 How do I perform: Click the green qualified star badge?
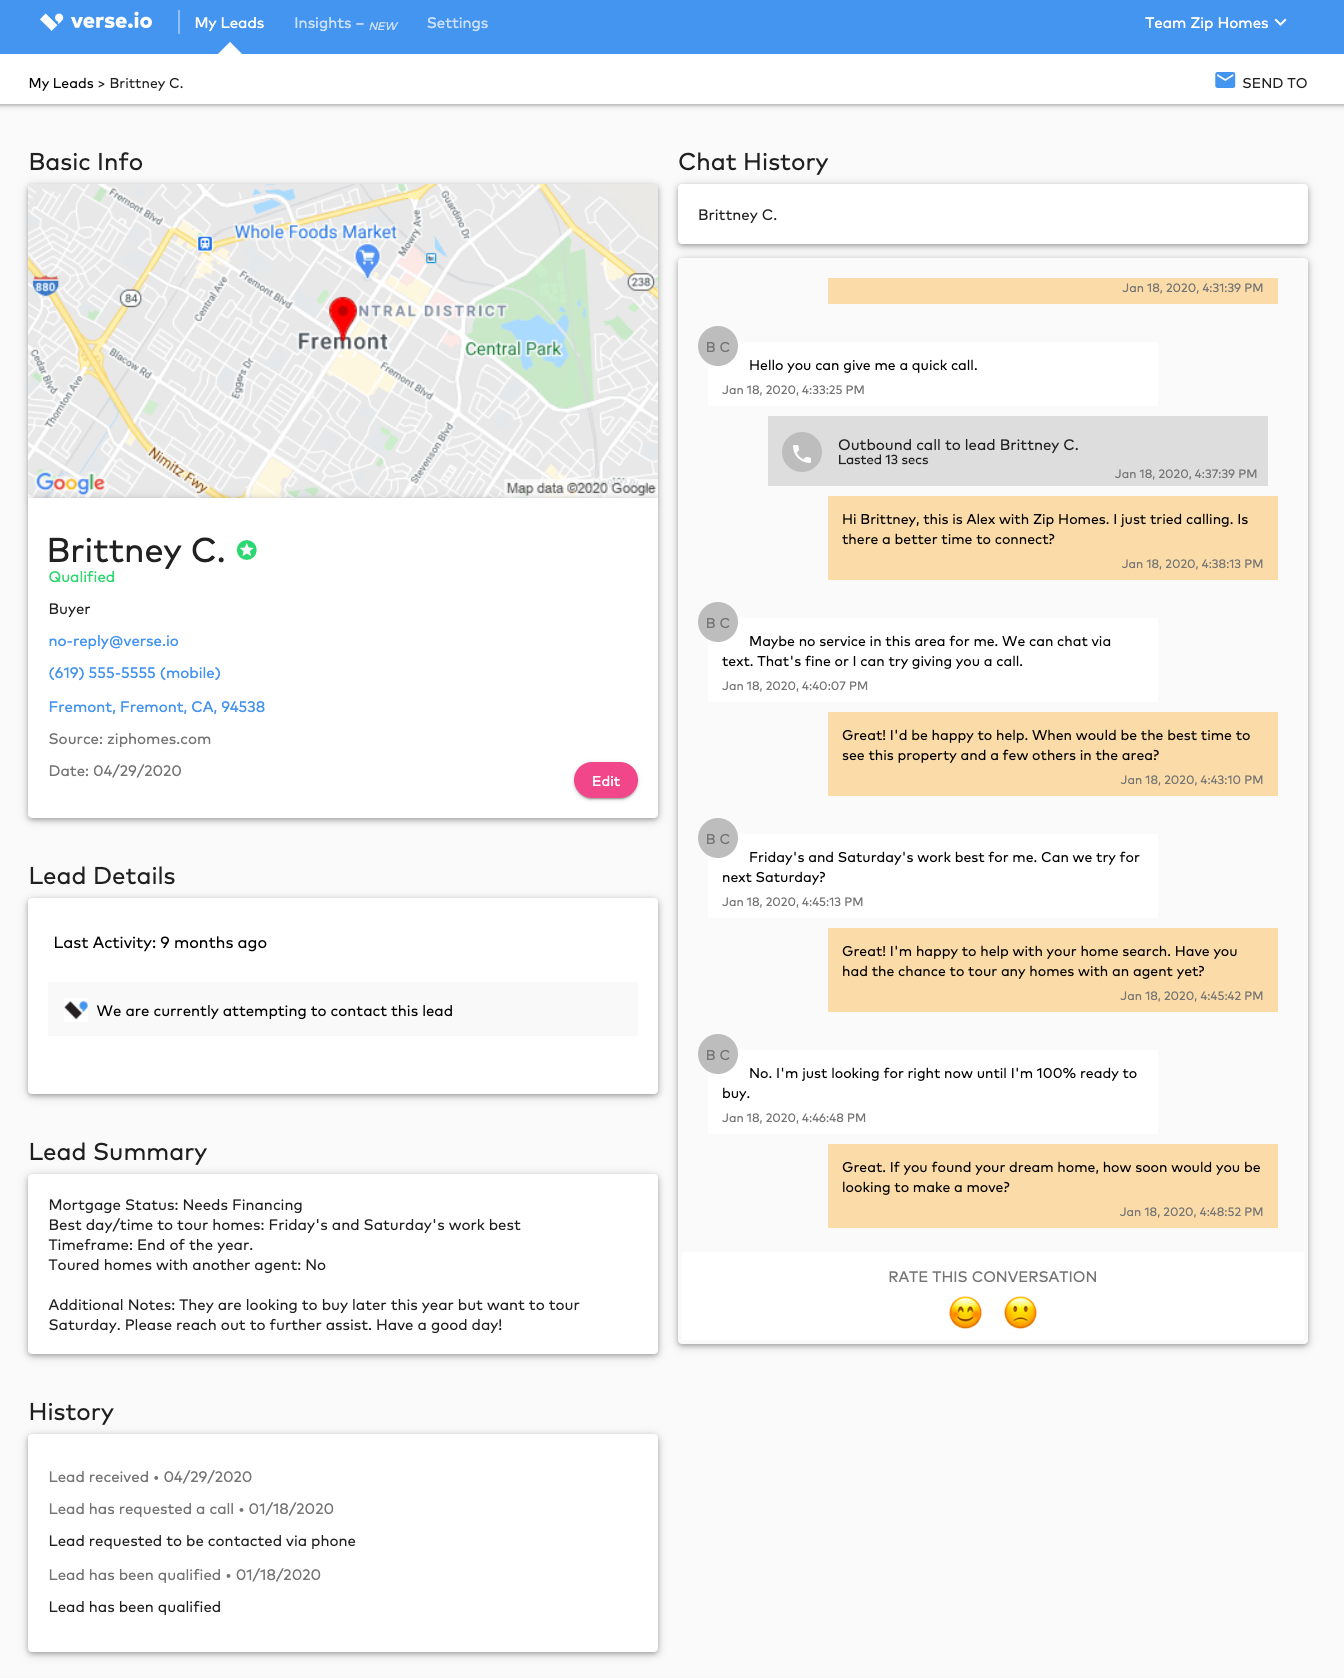coord(247,550)
